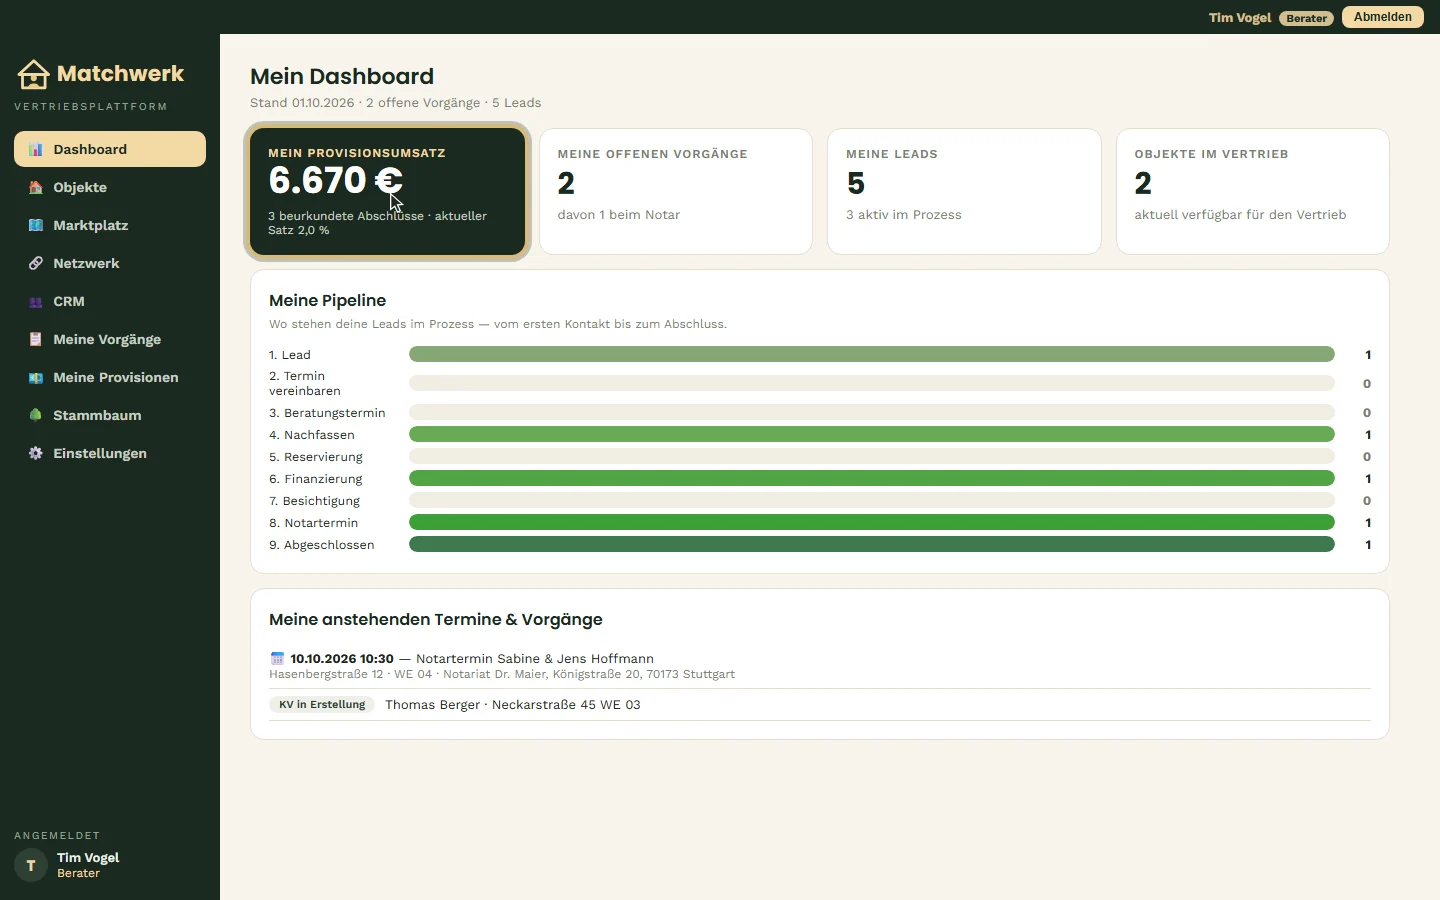Click the 5. Reservierung stage label
The height and width of the screenshot is (900, 1440).
[x=316, y=456]
